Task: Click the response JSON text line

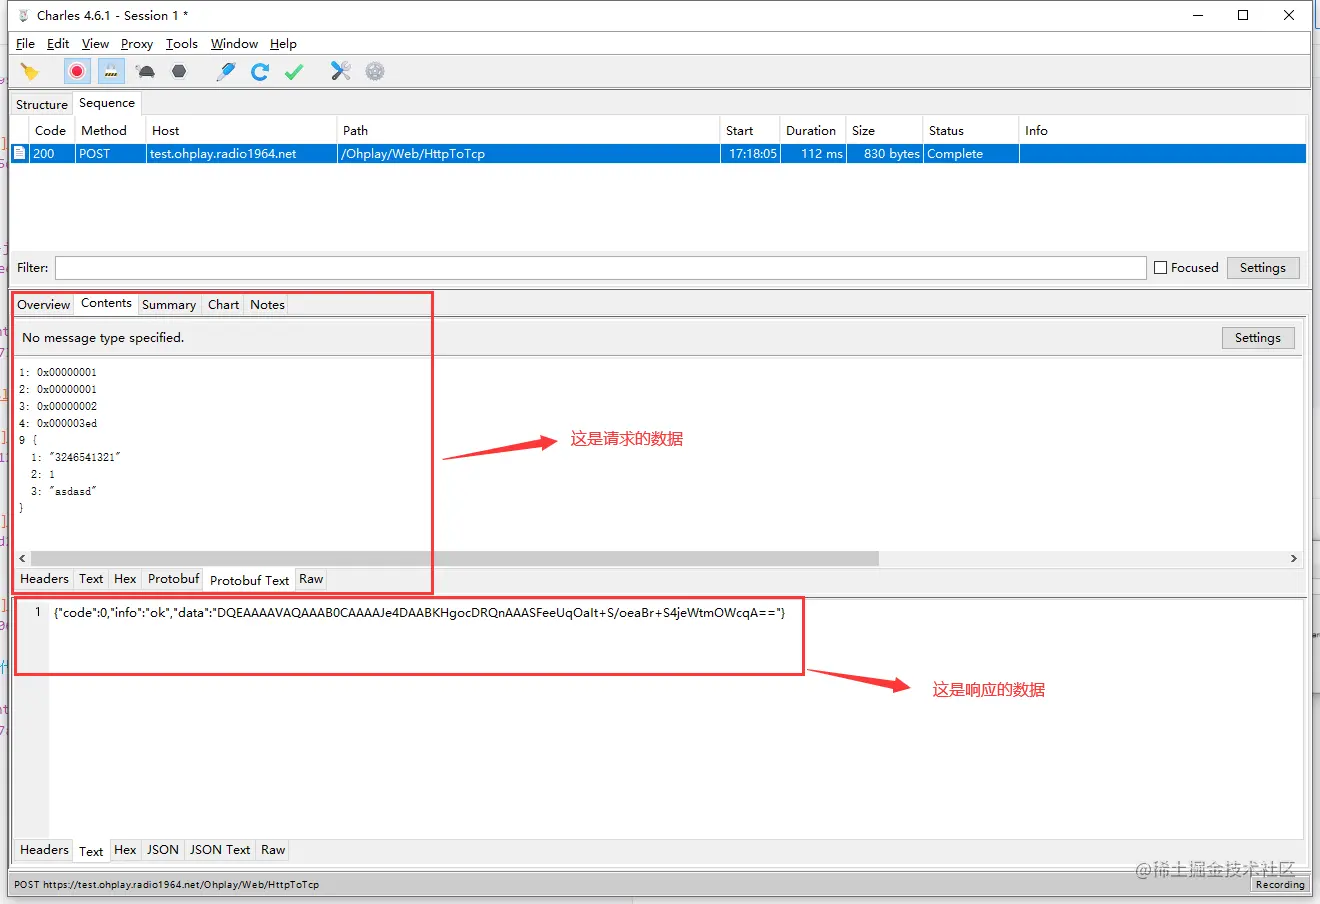Action: click(419, 612)
